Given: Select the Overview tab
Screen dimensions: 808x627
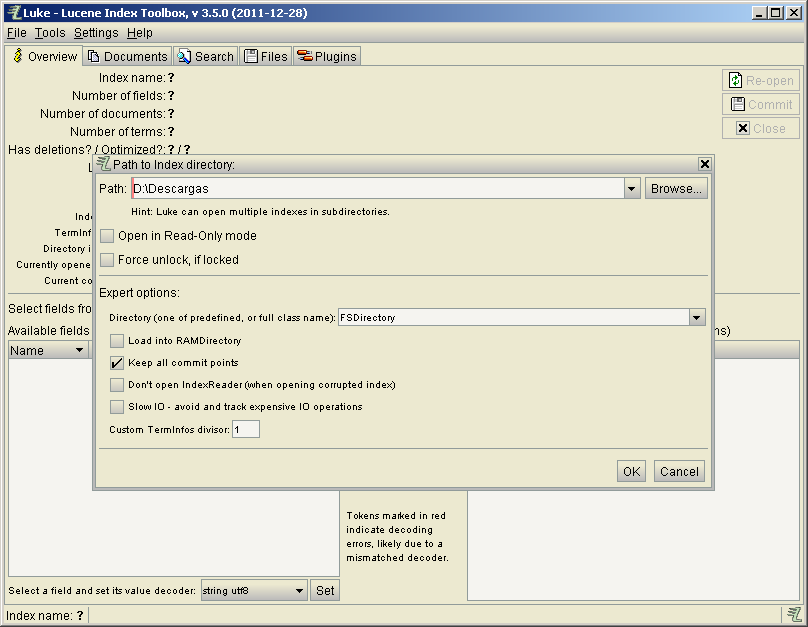Looking at the screenshot, I should 44,56.
